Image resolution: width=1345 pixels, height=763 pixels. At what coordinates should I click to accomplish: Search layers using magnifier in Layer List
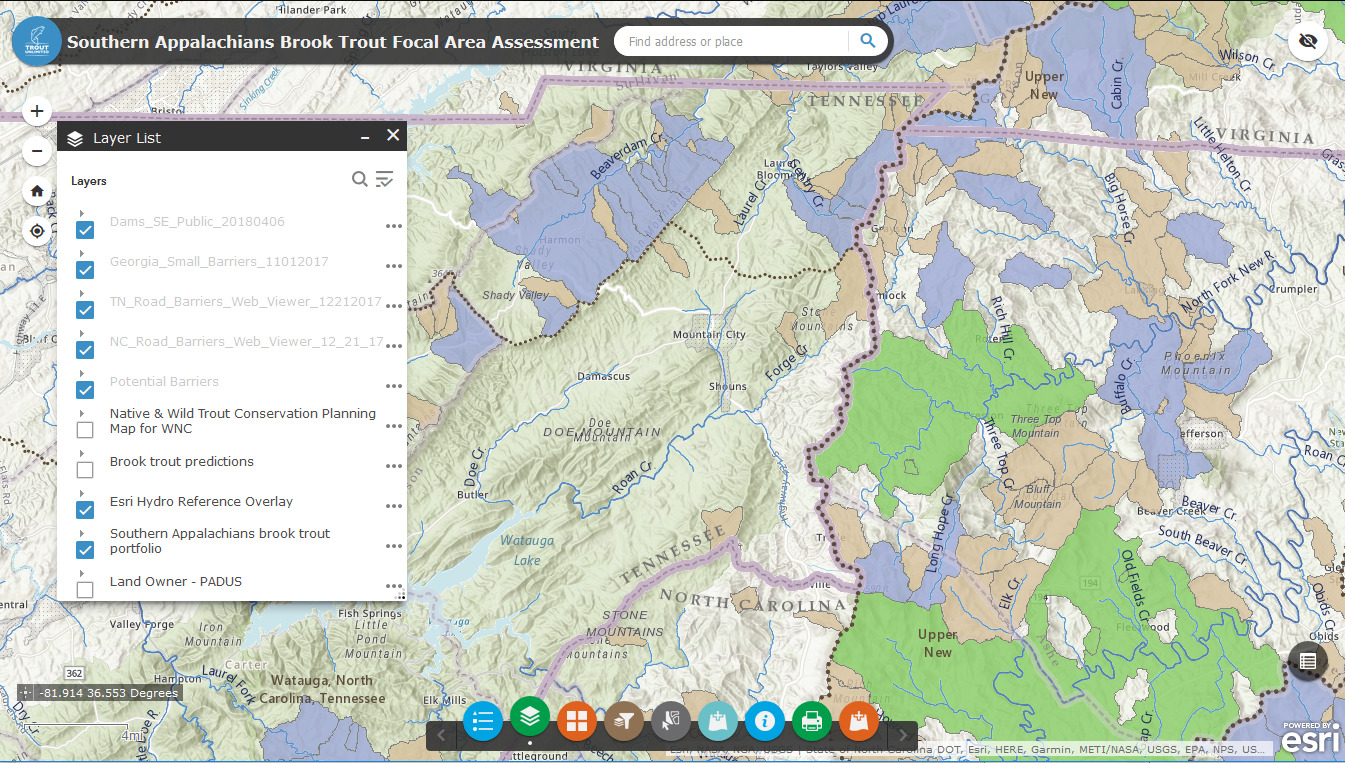point(359,179)
